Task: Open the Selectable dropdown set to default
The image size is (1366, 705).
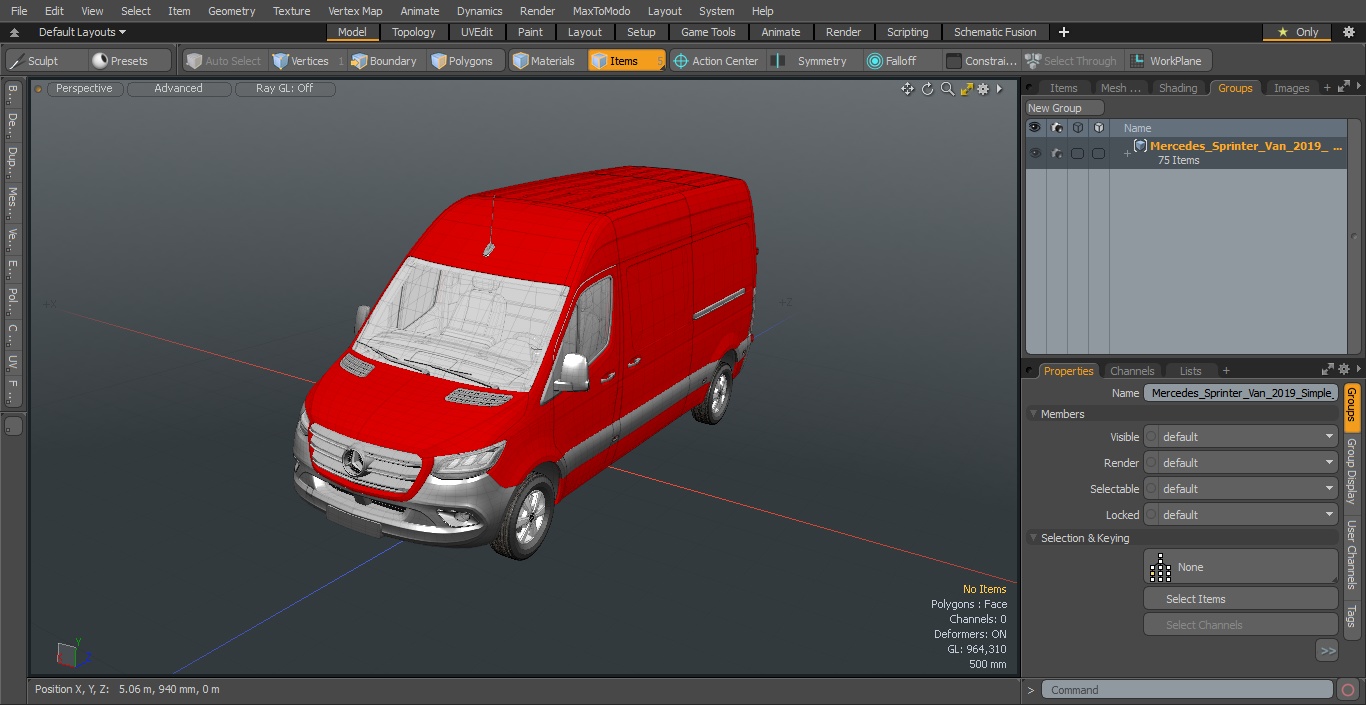Action: point(1248,489)
